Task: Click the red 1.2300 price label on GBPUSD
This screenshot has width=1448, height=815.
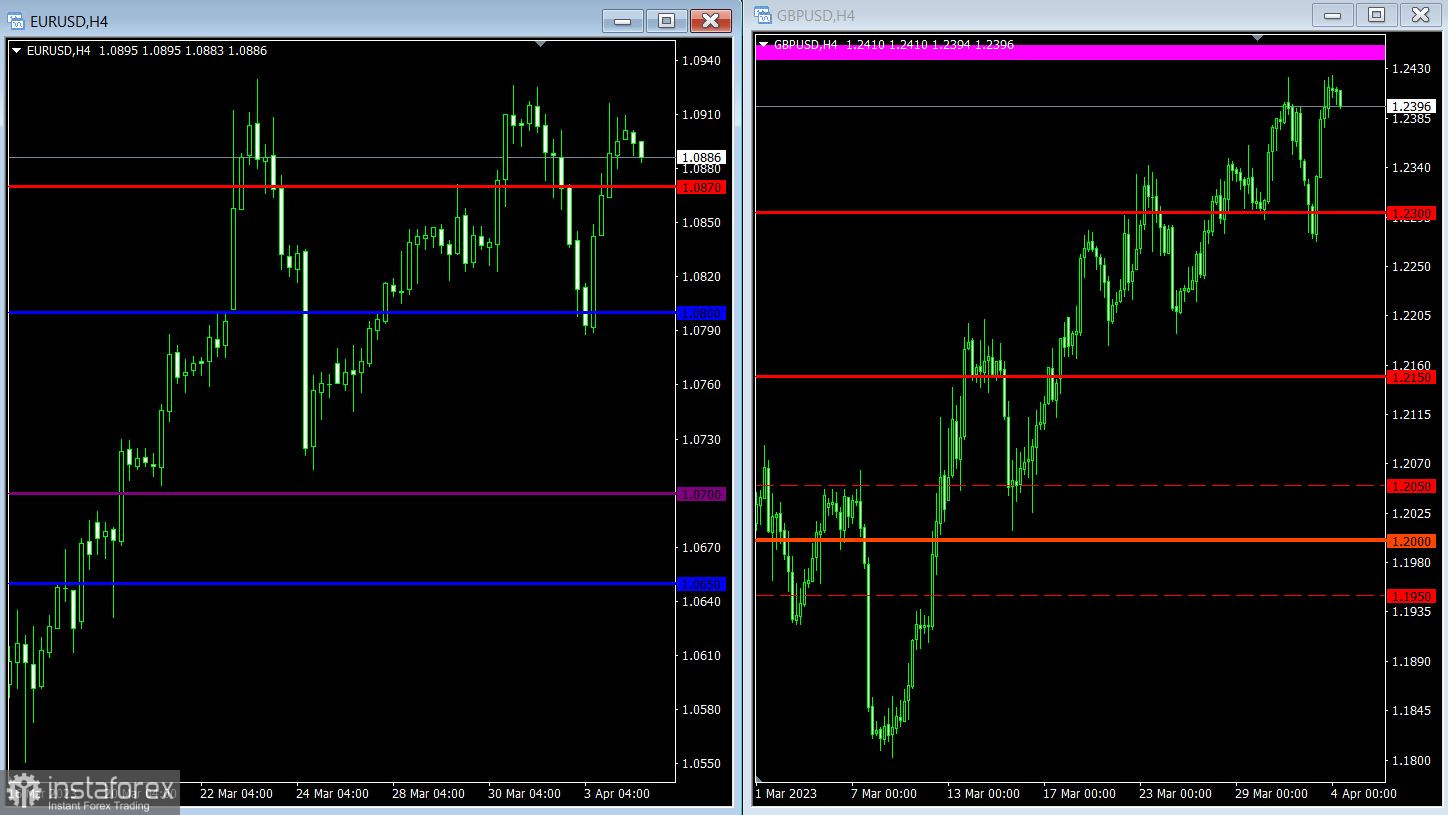Action: (x=1411, y=213)
